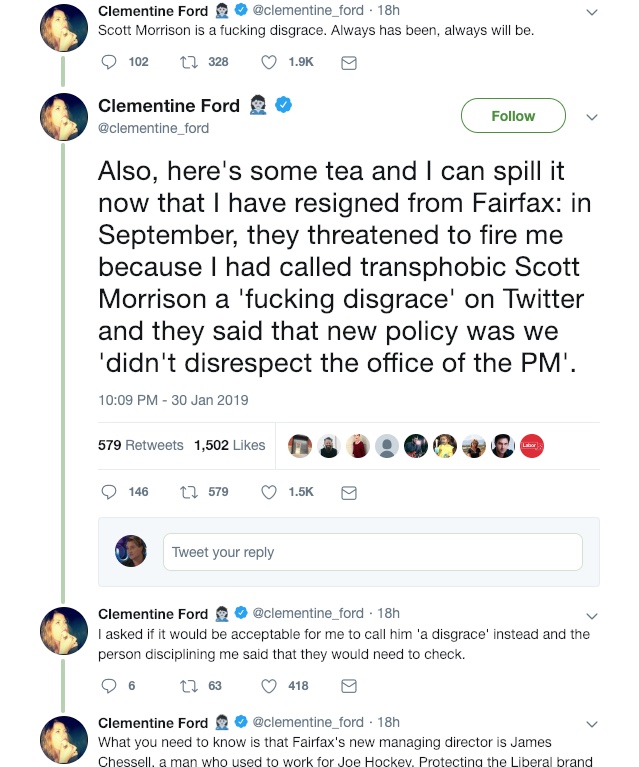Image resolution: width=639 pixels, height=767 pixels.
Task: Click the 'Tweet your reply' field
Action: click(372, 552)
